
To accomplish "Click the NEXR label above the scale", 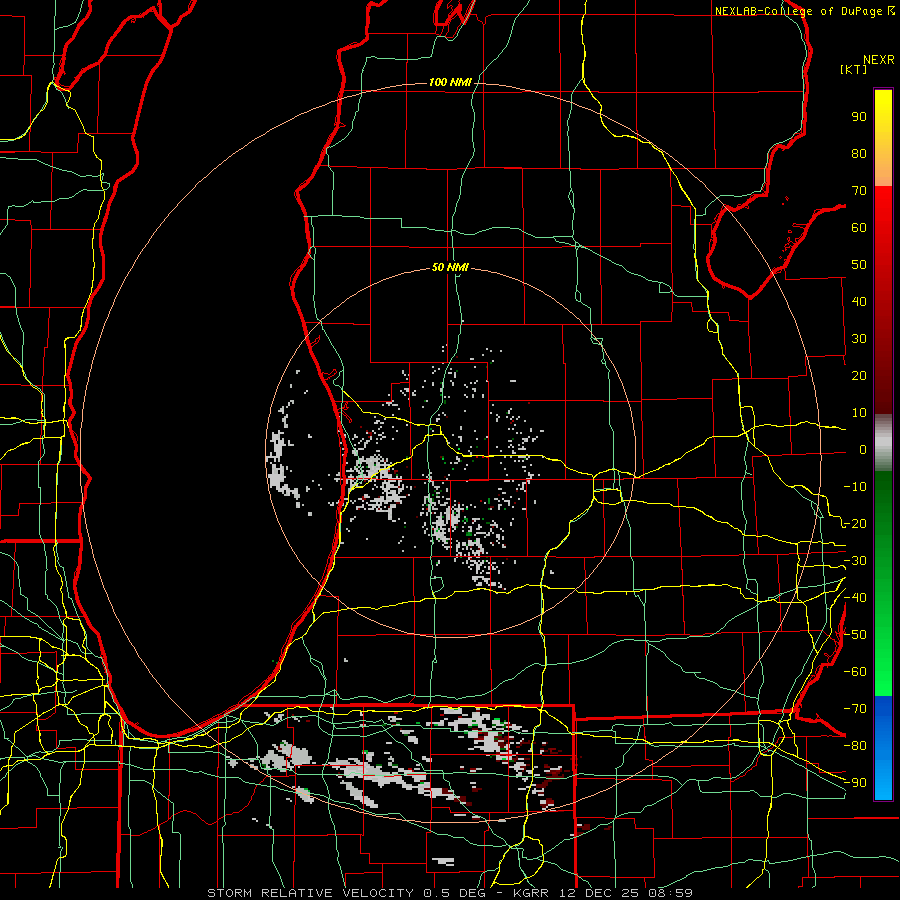I will click(879, 60).
